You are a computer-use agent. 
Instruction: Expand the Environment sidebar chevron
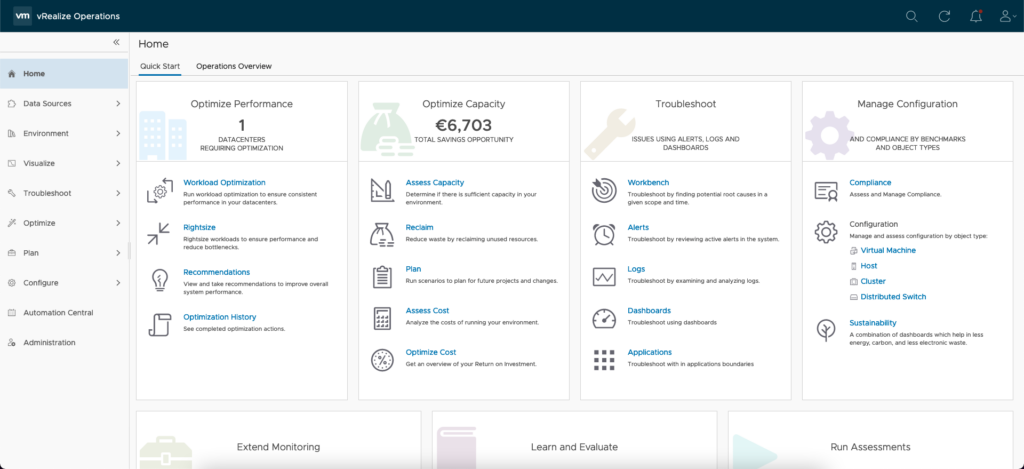(118, 133)
